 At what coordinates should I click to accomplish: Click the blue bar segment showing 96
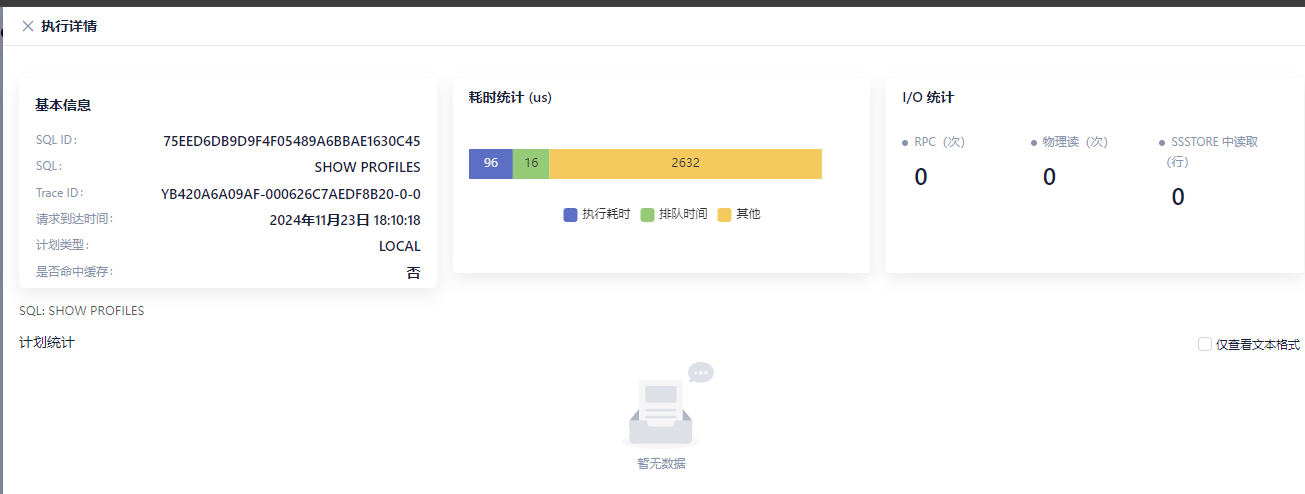pyautogui.click(x=491, y=163)
